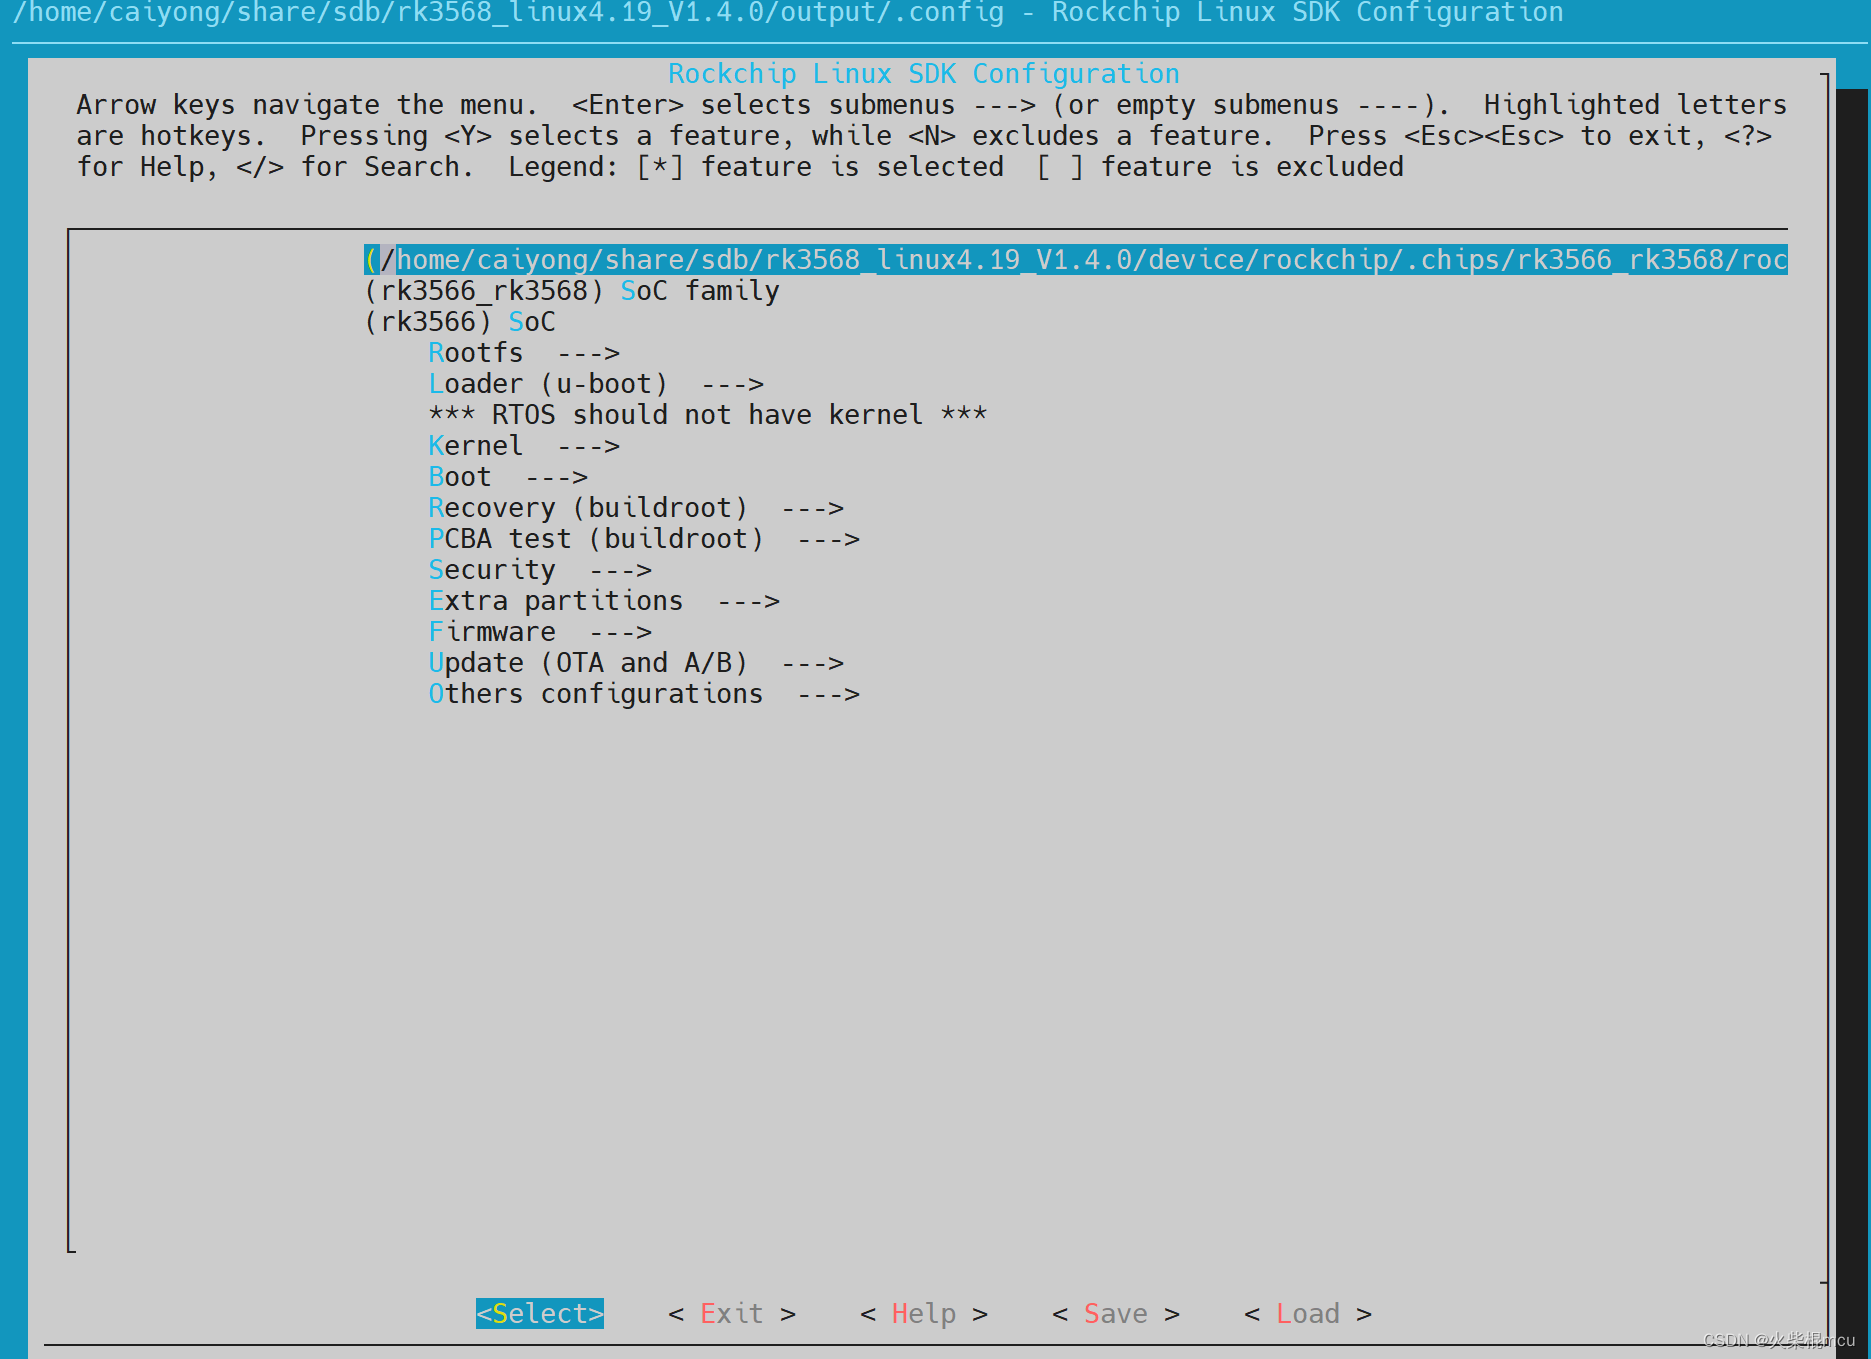1871x1359 pixels.
Task: Activate <Save> to save the configuration
Action: pyautogui.click(x=1116, y=1313)
